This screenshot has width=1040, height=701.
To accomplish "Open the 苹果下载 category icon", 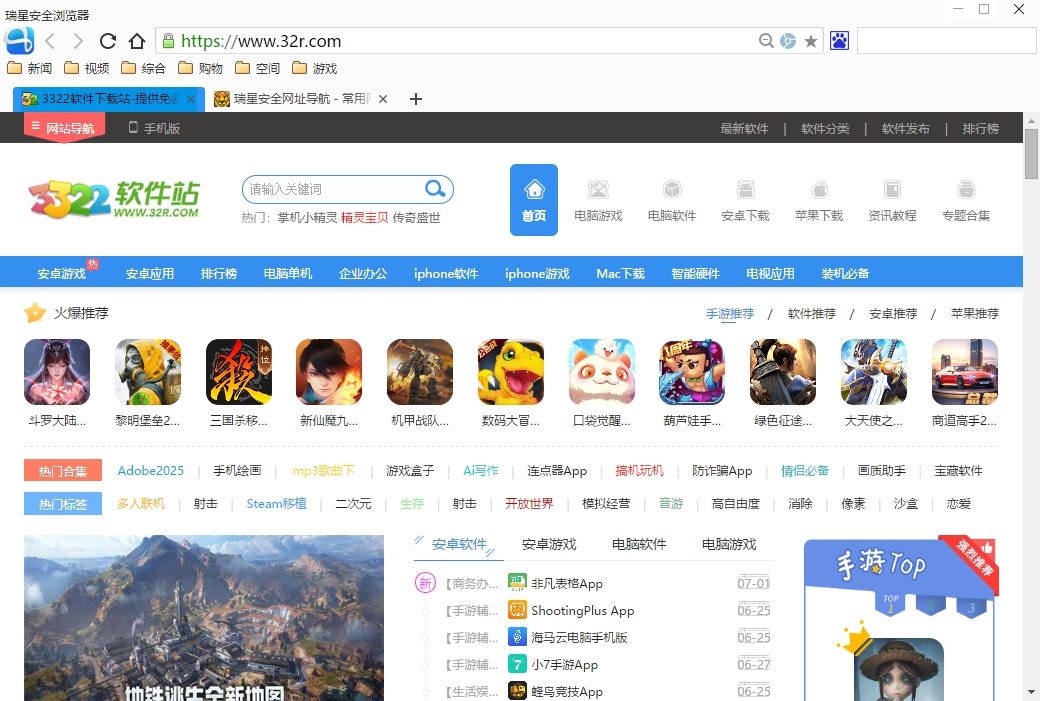I will pyautogui.click(x=819, y=200).
